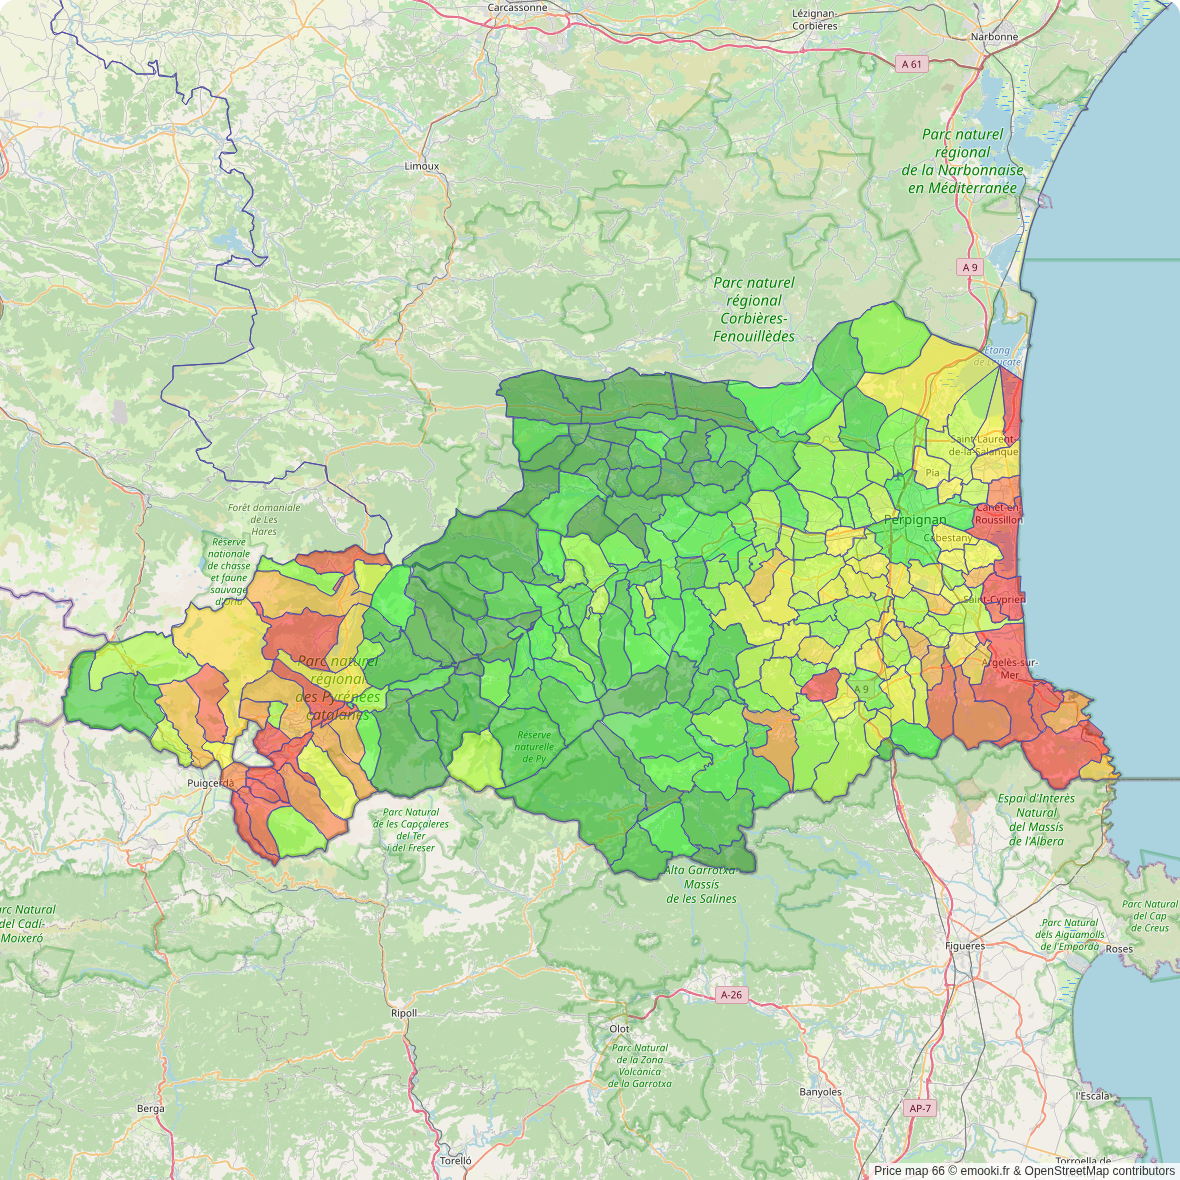
Task: Open the emooki.fr attribution link
Action: tap(990, 1171)
